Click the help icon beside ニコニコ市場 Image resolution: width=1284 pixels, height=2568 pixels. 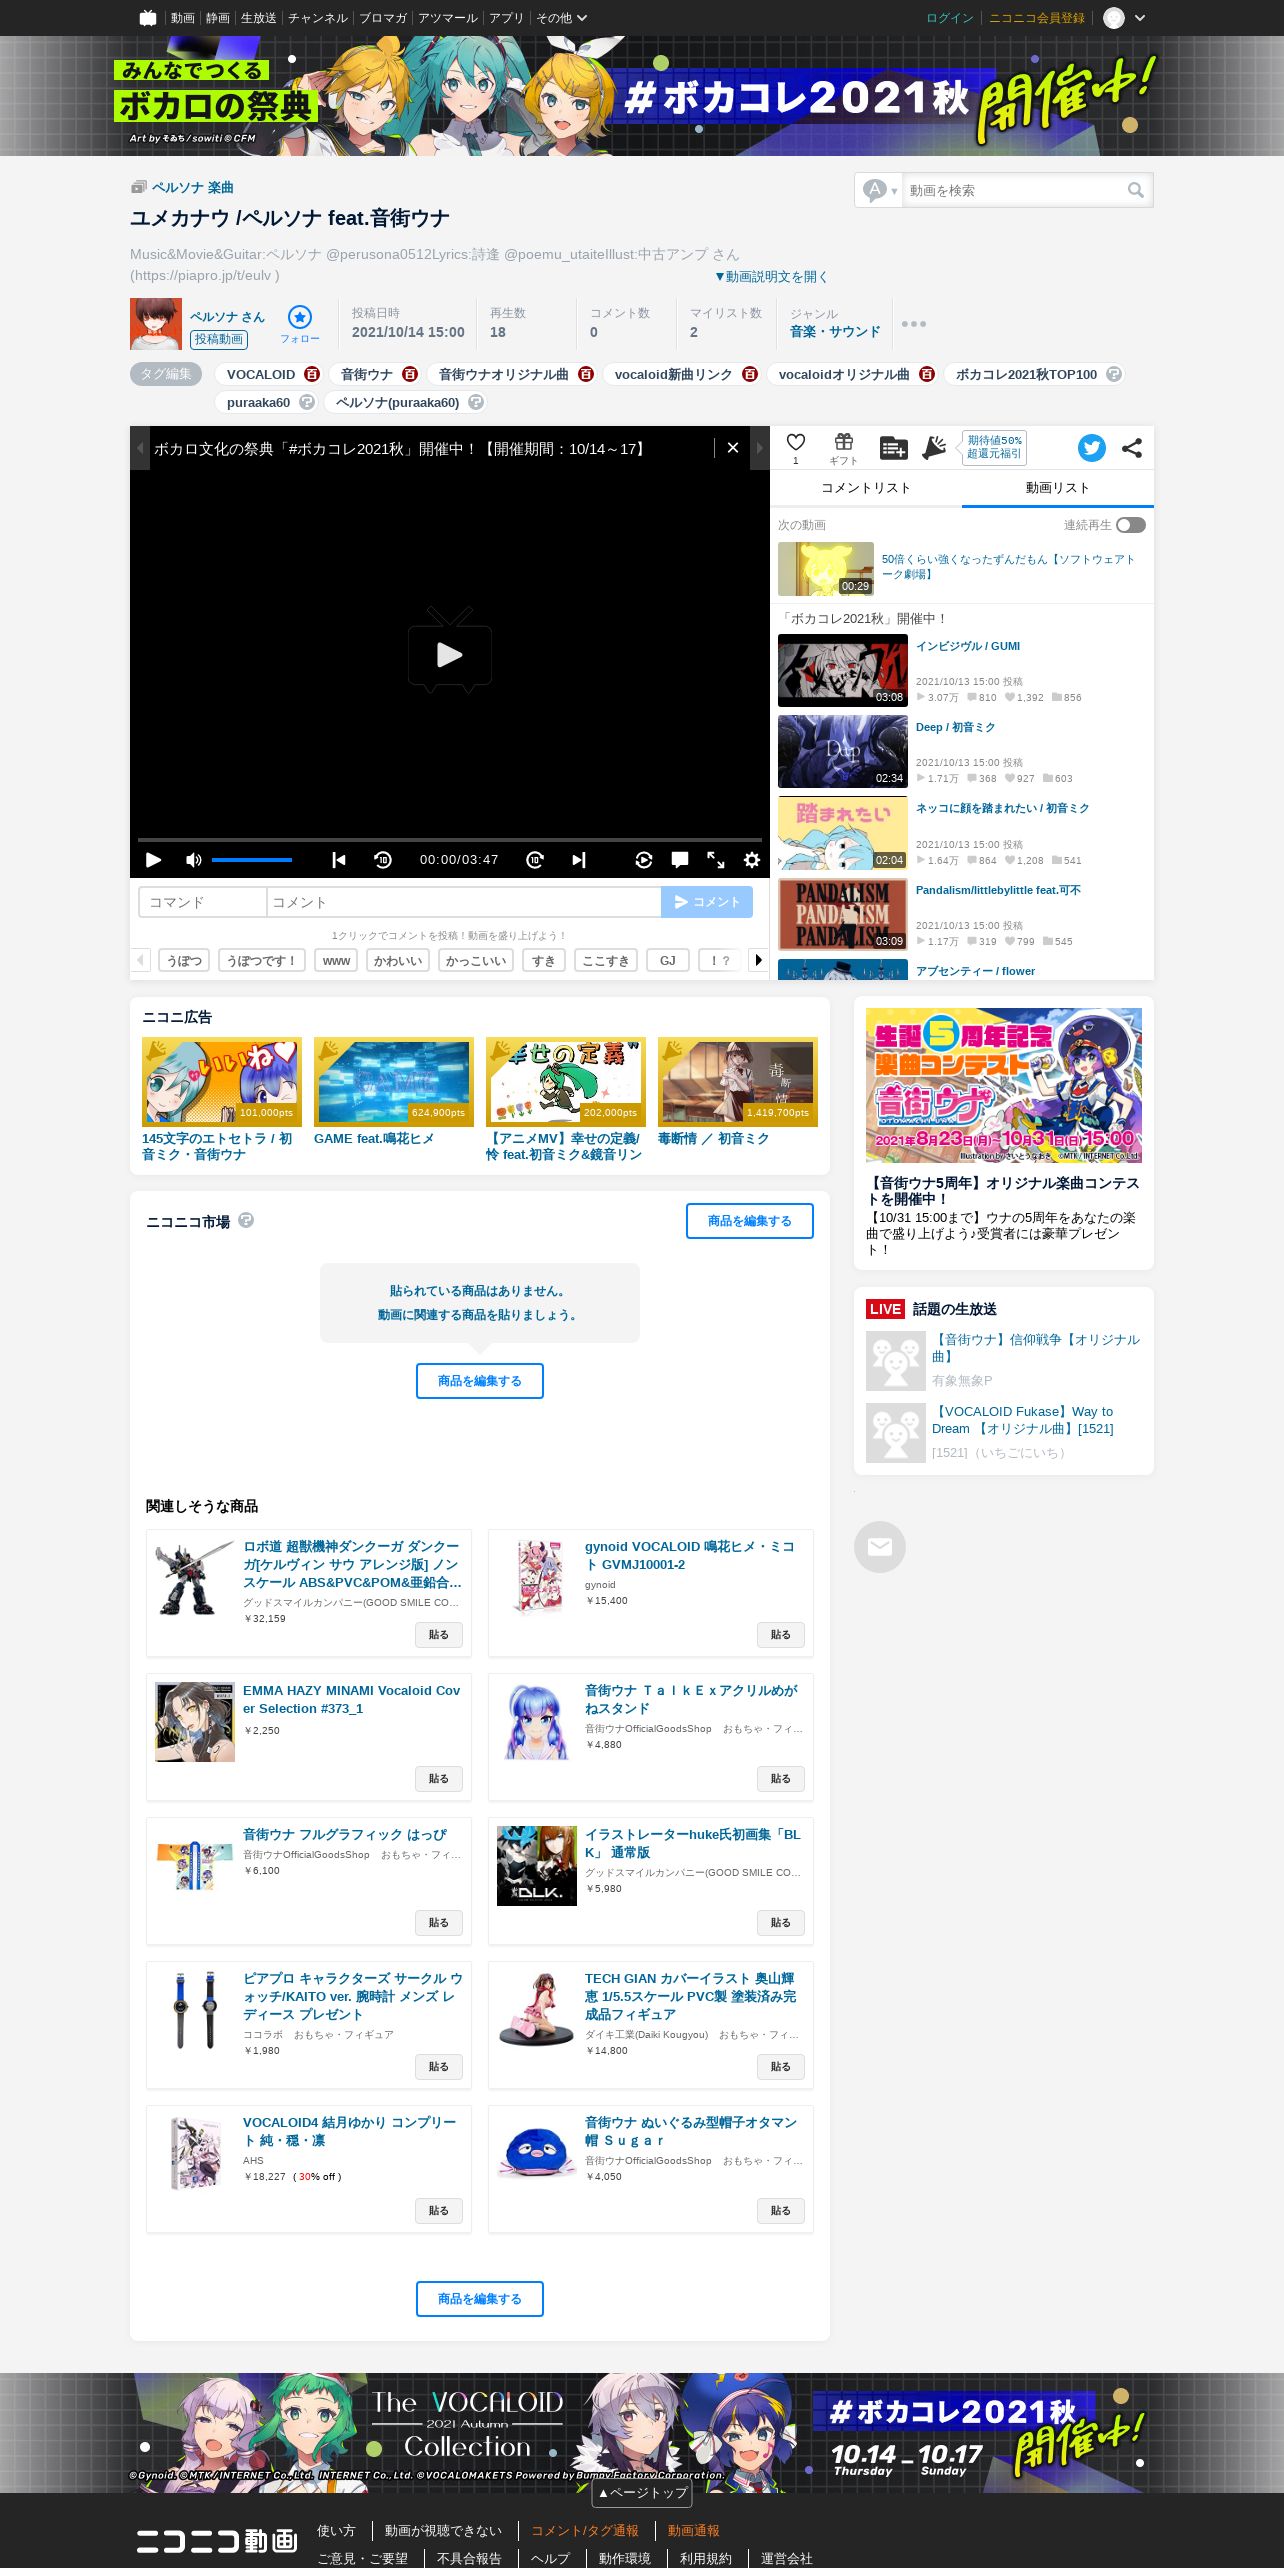click(x=246, y=1220)
